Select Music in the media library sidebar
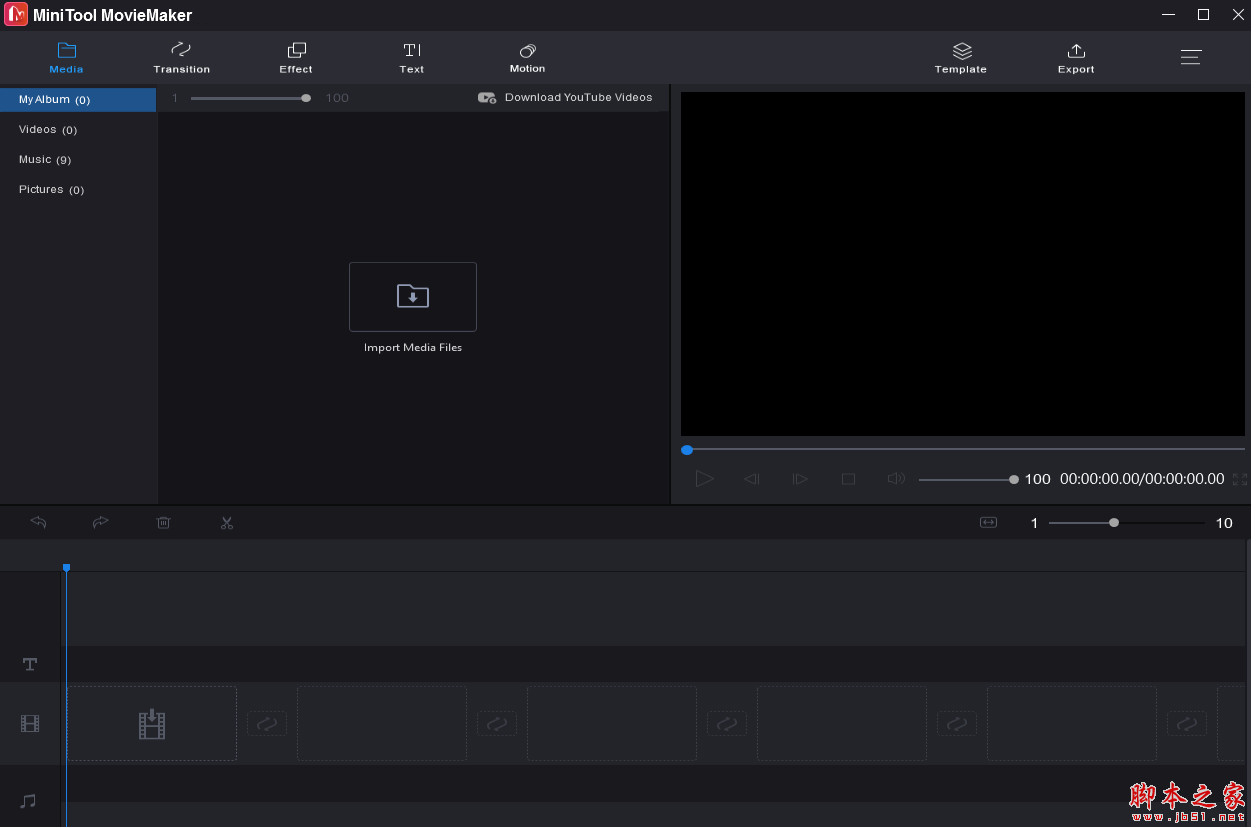The height and width of the screenshot is (828, 1256). [x=45, y=159]
